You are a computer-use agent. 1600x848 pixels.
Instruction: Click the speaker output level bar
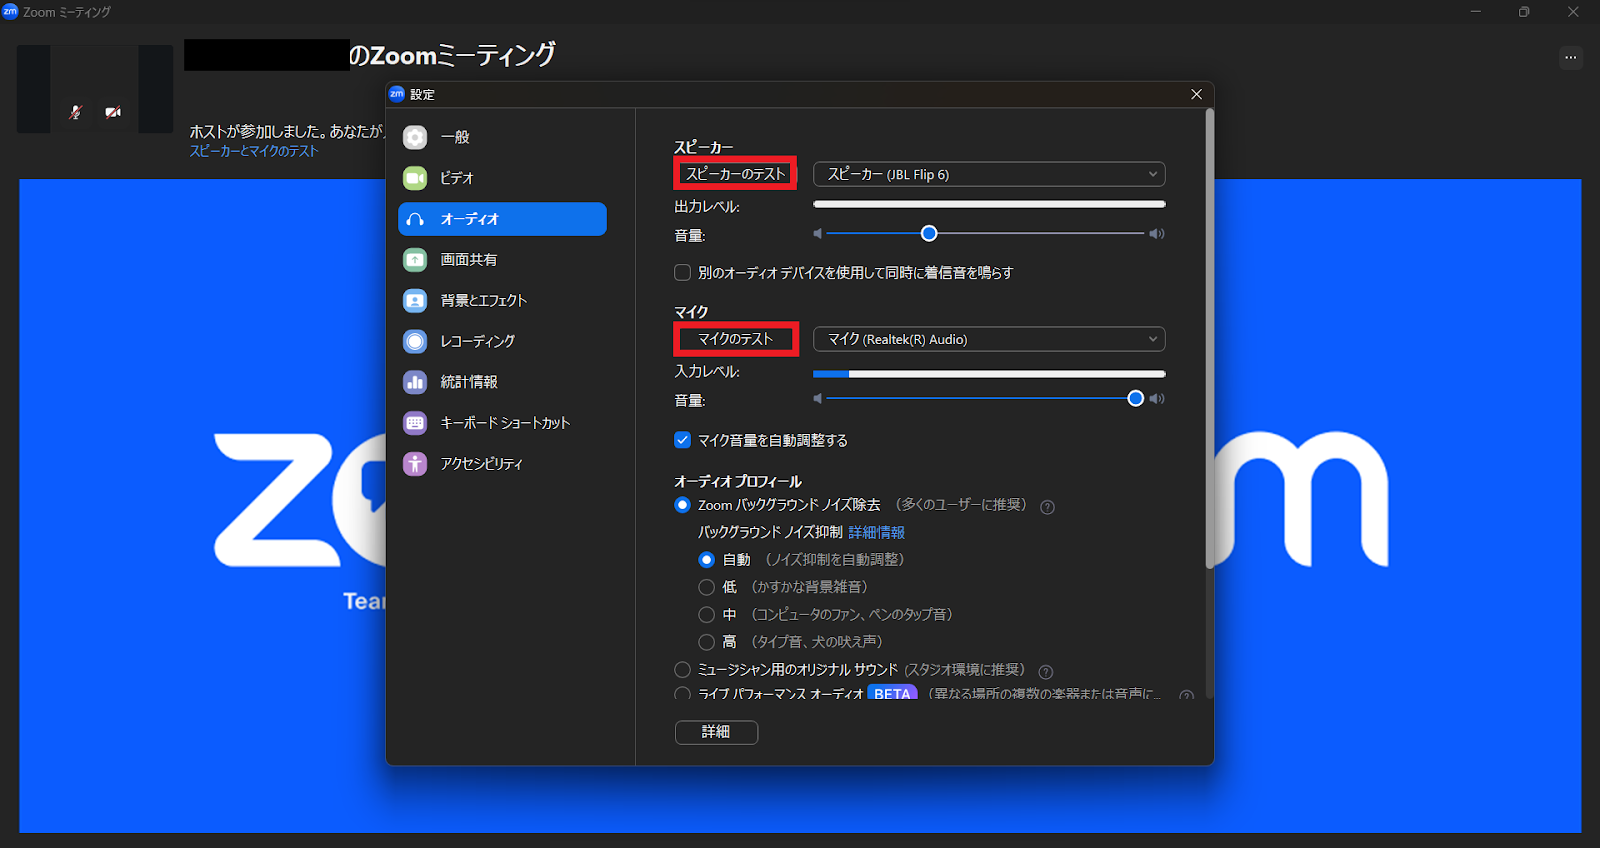[989, 204]
